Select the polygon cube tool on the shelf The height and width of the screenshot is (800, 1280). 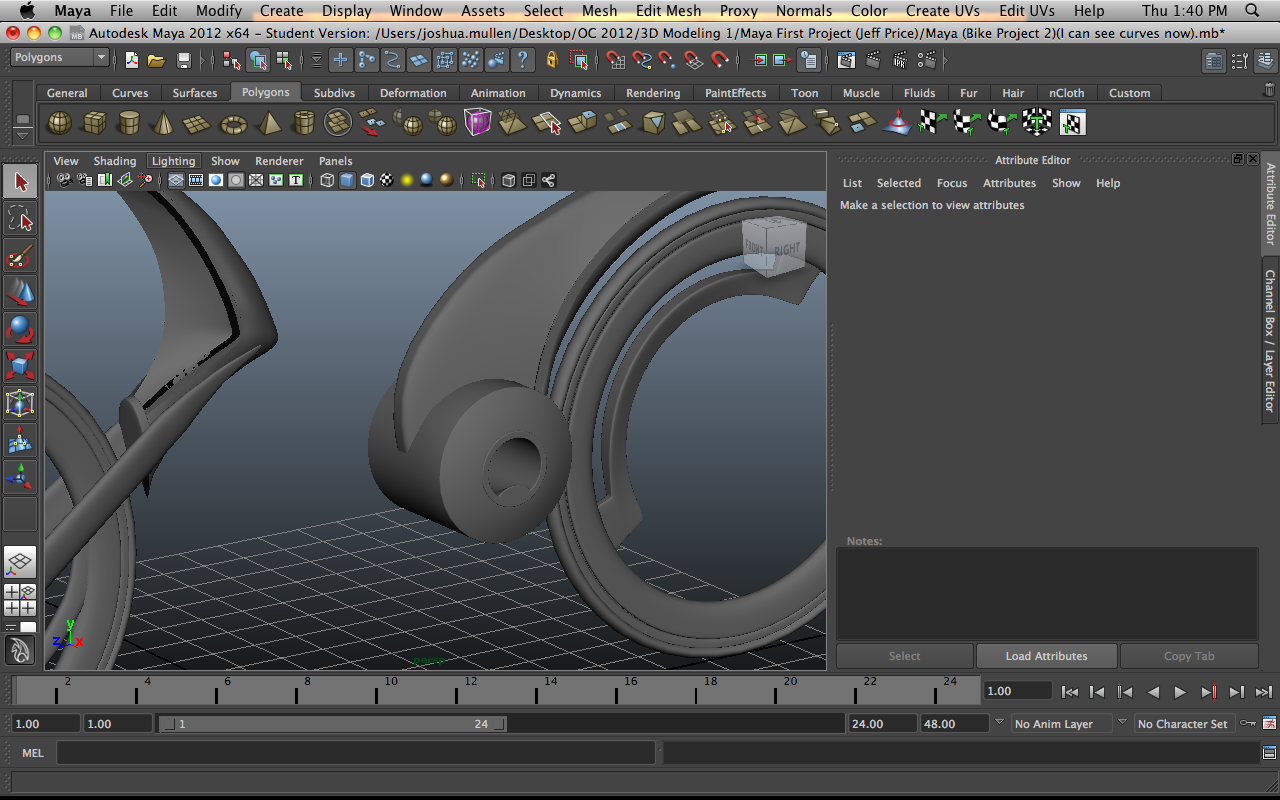click(95, 122)
